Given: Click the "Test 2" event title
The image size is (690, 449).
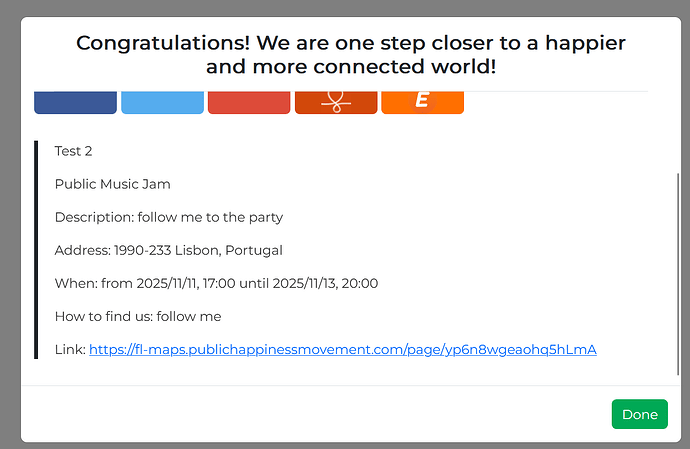Looking at the screenshot, I should point(74,151).
